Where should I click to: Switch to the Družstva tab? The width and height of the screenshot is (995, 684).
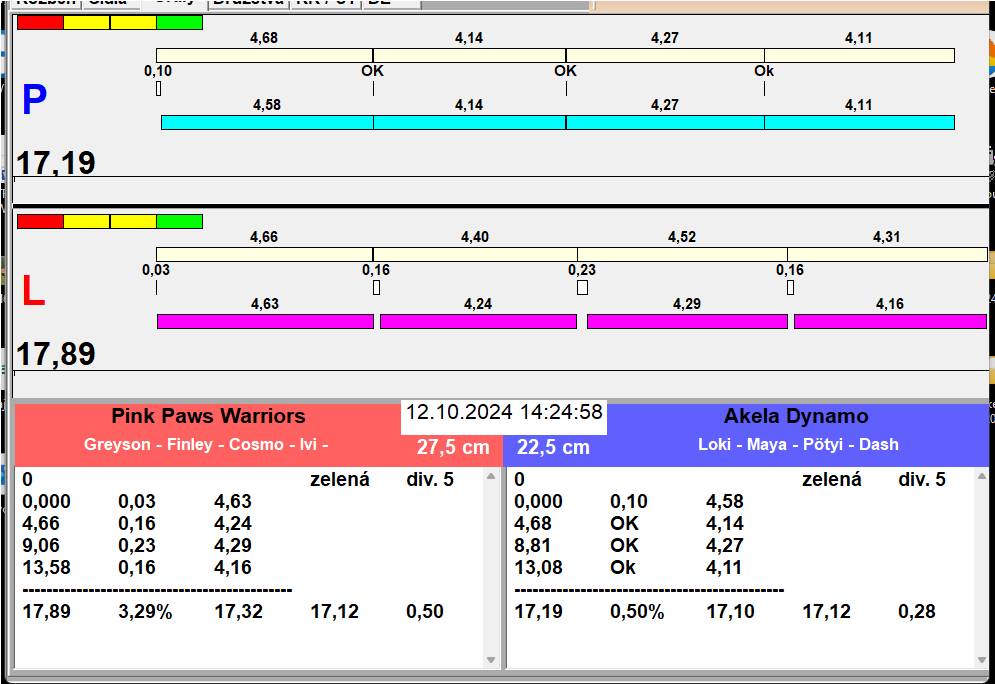[247, 3]
